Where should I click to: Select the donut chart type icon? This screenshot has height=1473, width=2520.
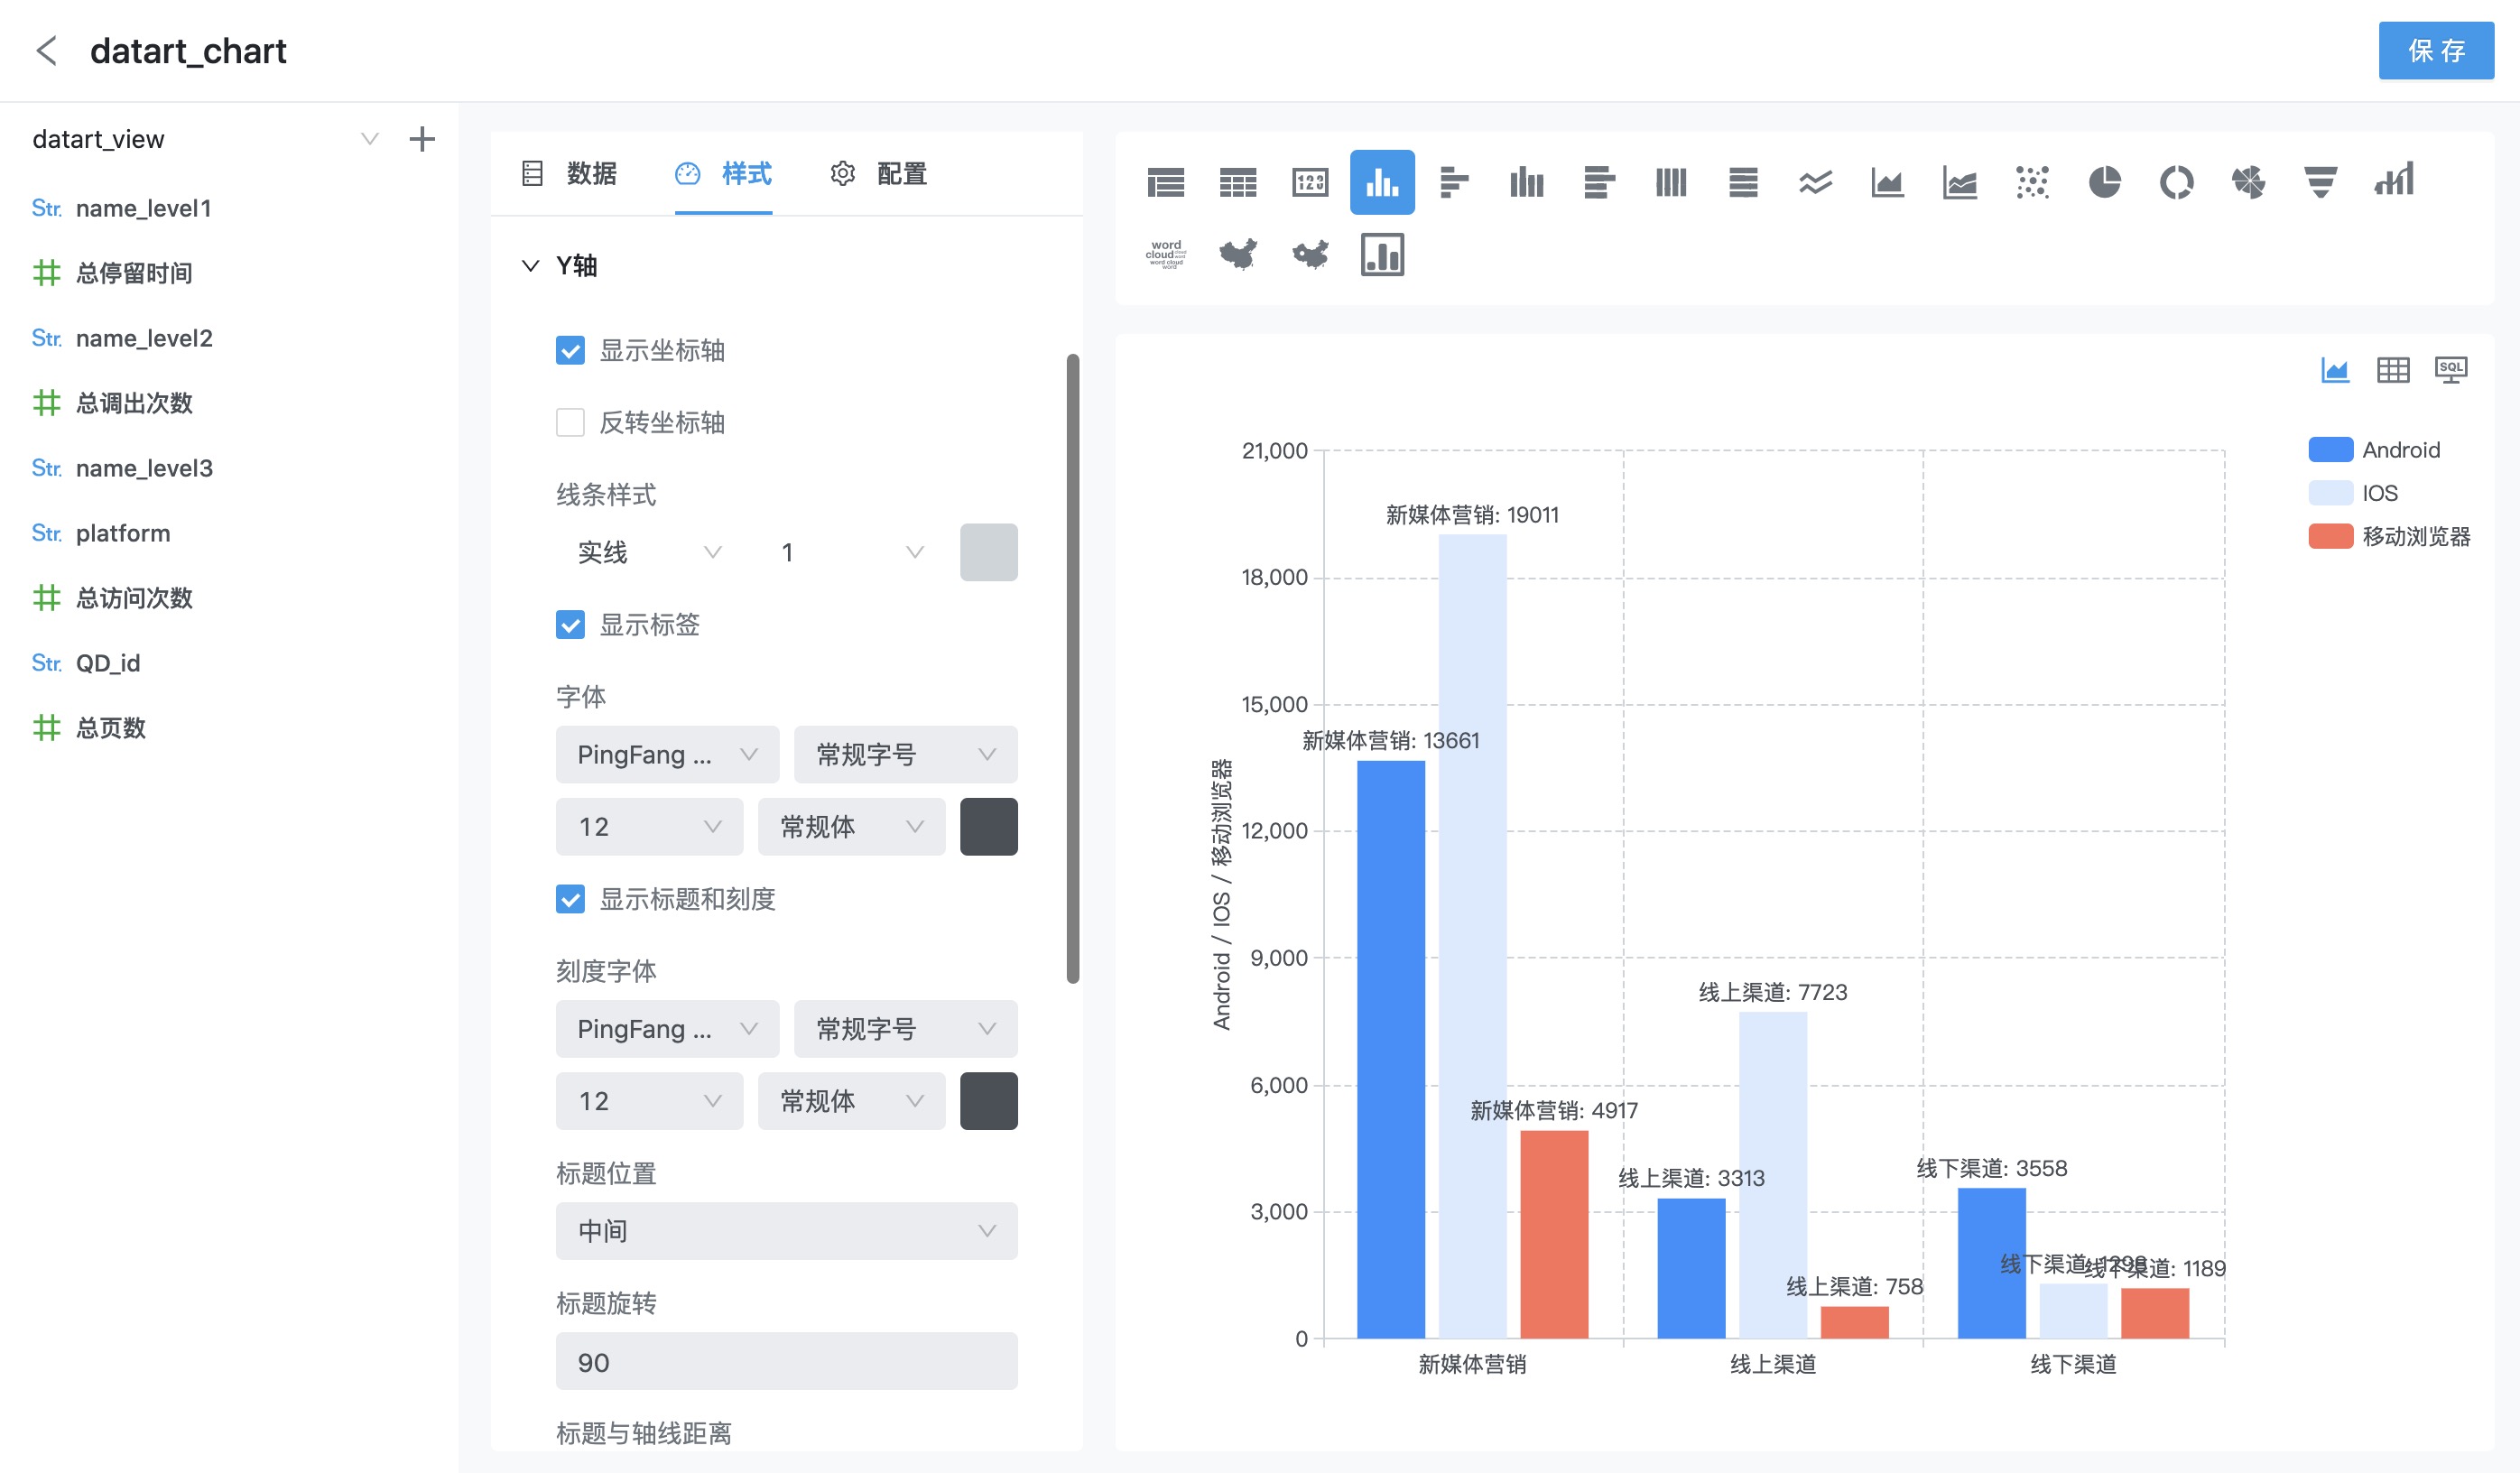tap(2176, 182)
